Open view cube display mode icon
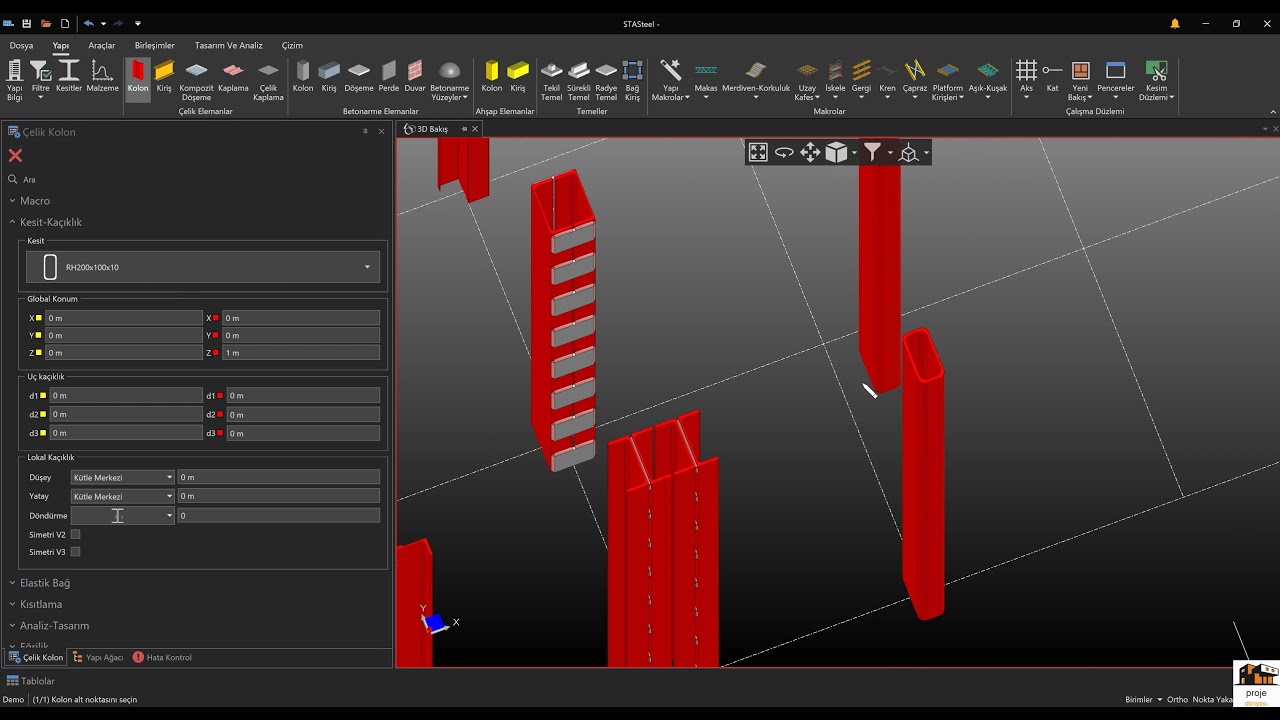1280x720 pixels. [836, 152]
